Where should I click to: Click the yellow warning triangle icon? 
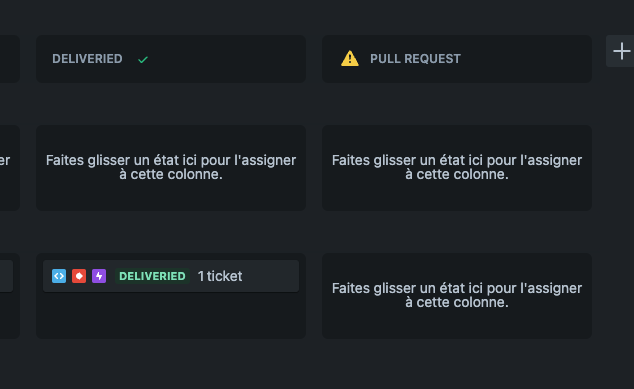350,59
